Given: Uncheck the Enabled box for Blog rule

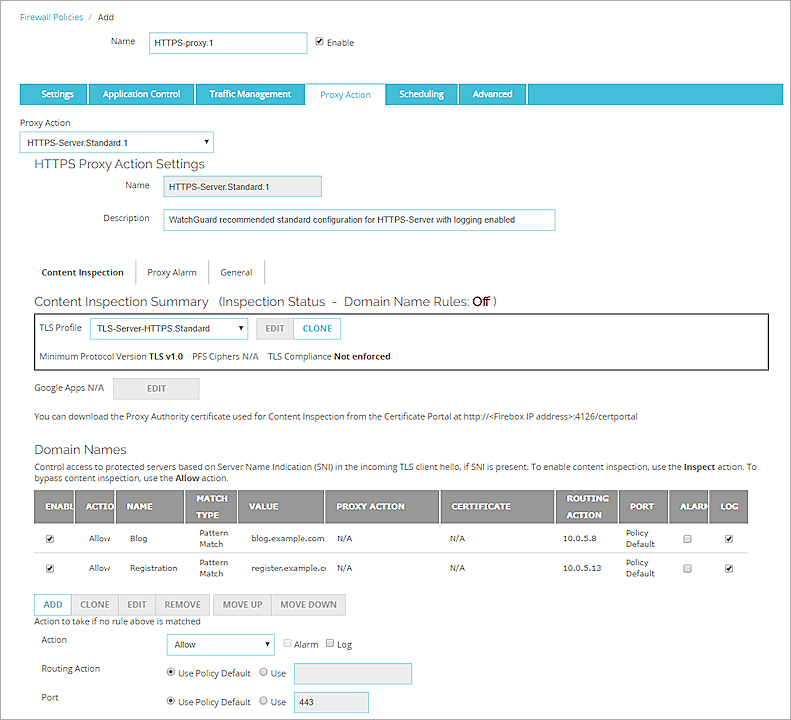Looking at the screenshot, I should tap(50, 539).
